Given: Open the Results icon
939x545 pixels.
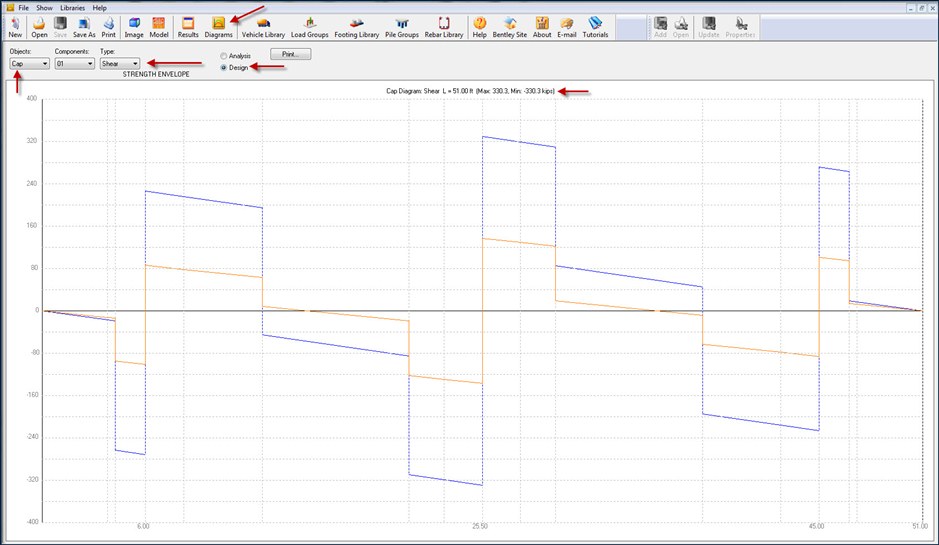Looking at the screenshot, I should 188,28.
